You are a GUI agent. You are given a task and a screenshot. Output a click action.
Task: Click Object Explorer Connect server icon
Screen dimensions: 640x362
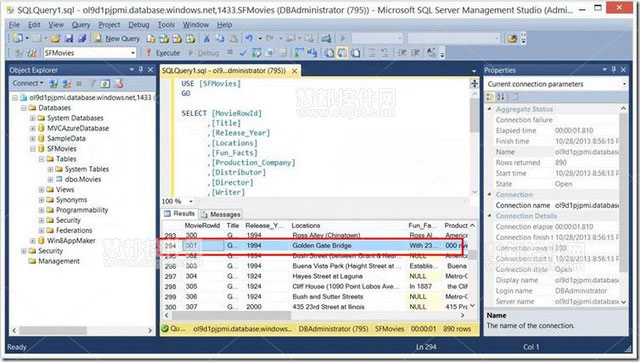pos(53,84)
